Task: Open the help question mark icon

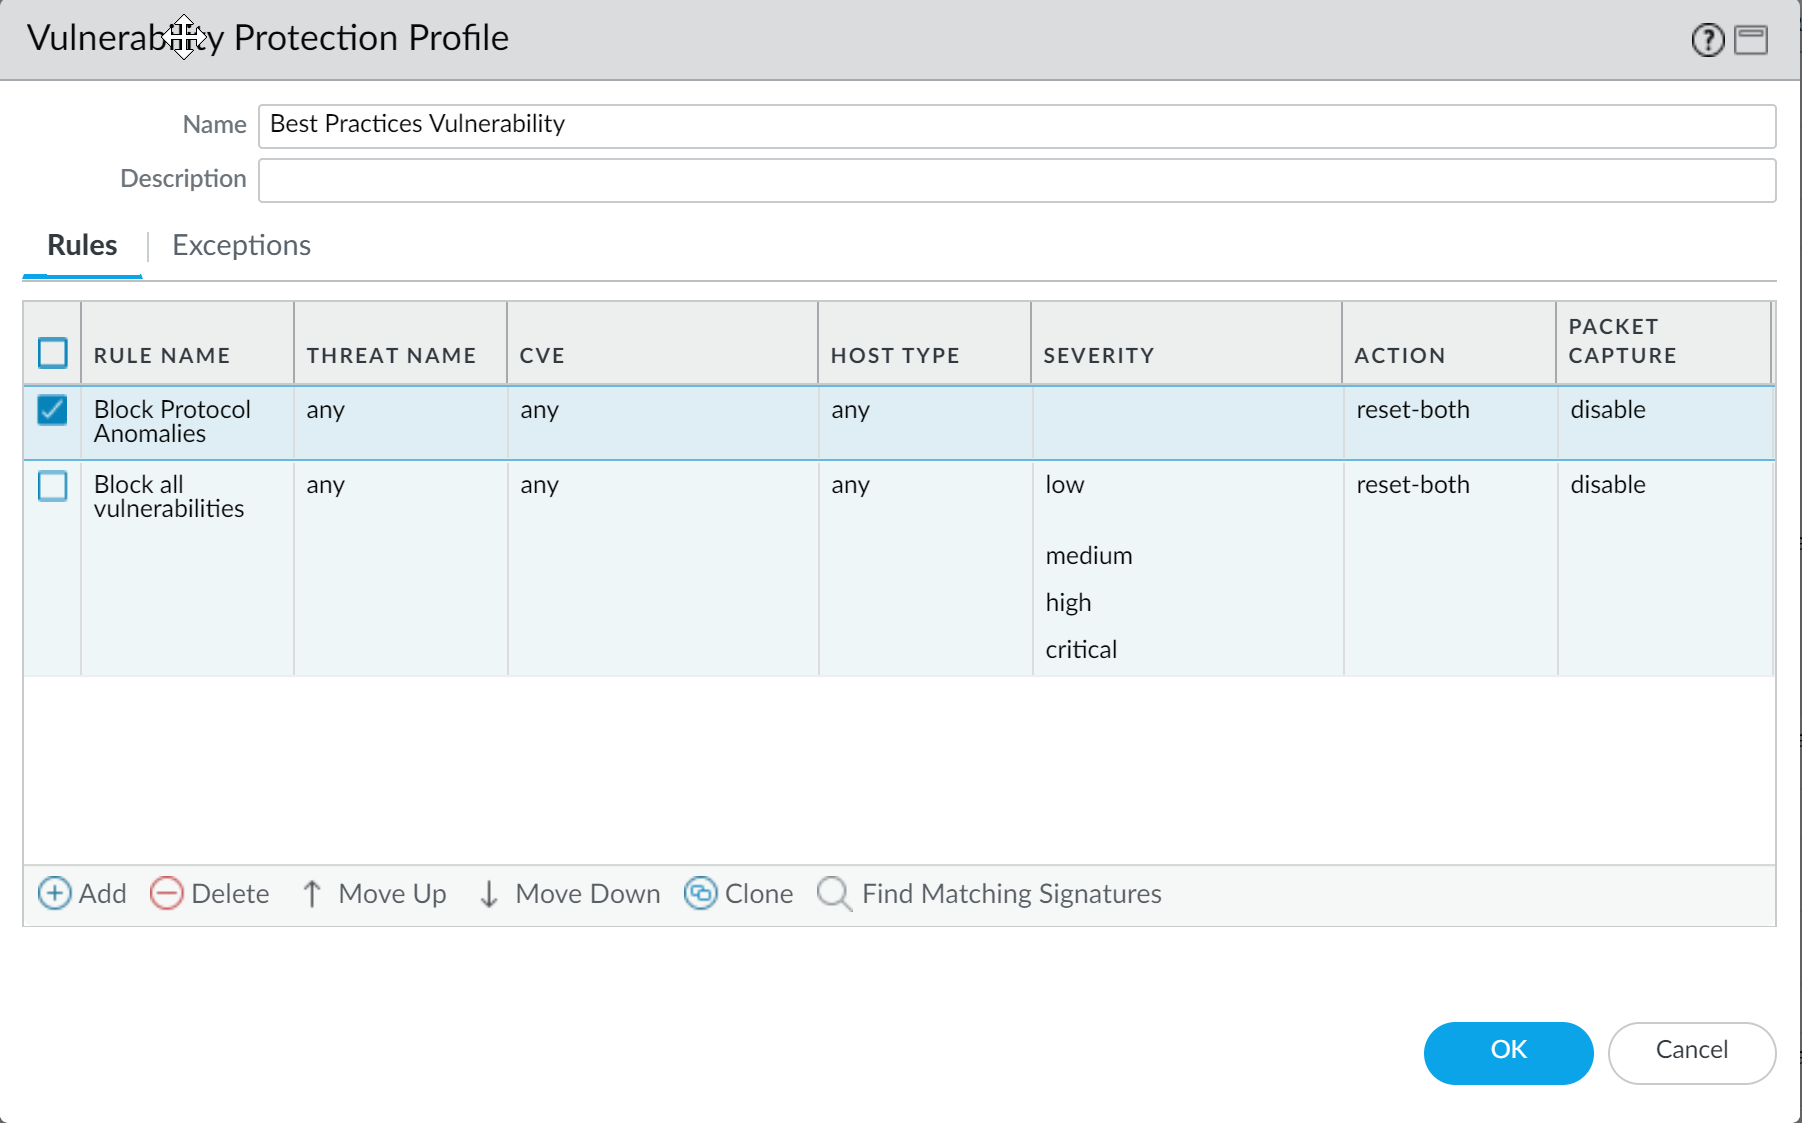Action: (x=1707, y=40)
